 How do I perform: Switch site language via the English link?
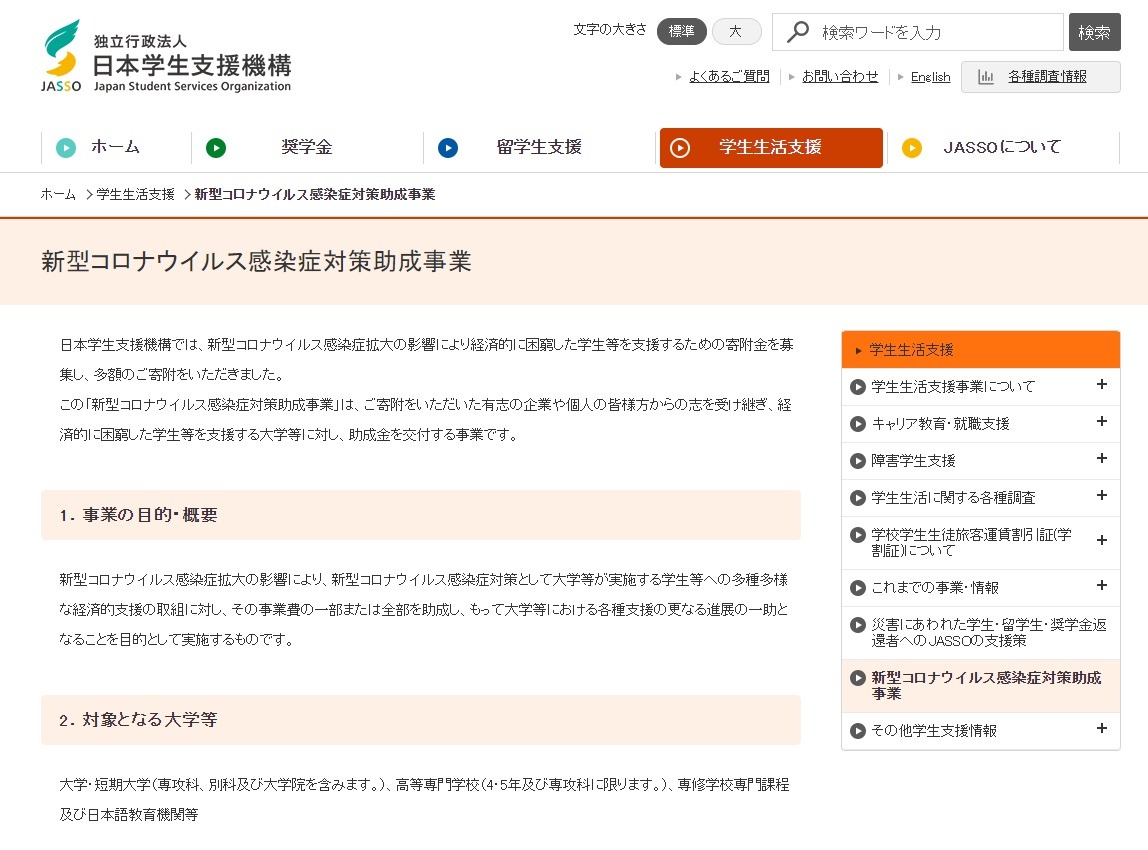point(929,76)
